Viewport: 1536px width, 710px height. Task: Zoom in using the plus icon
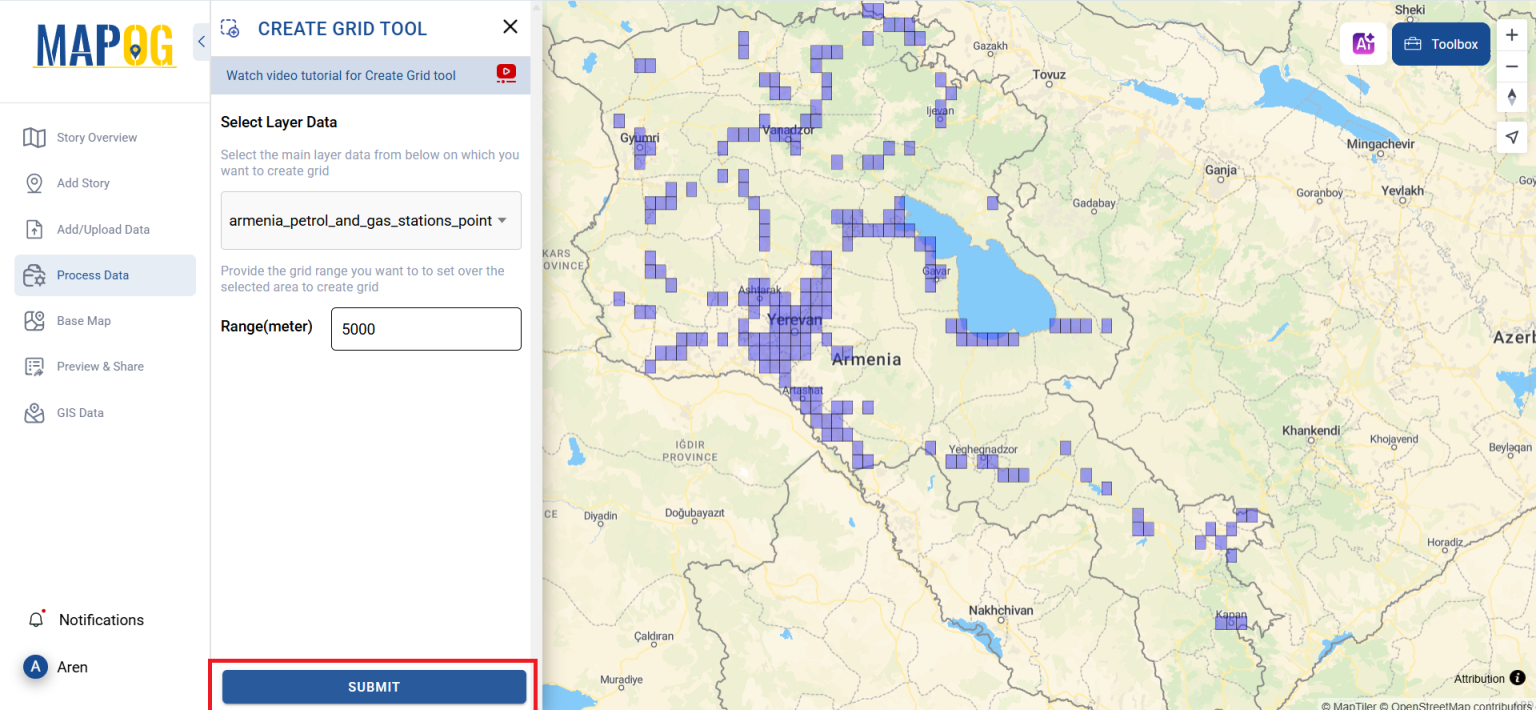[x=1512, y=35]
